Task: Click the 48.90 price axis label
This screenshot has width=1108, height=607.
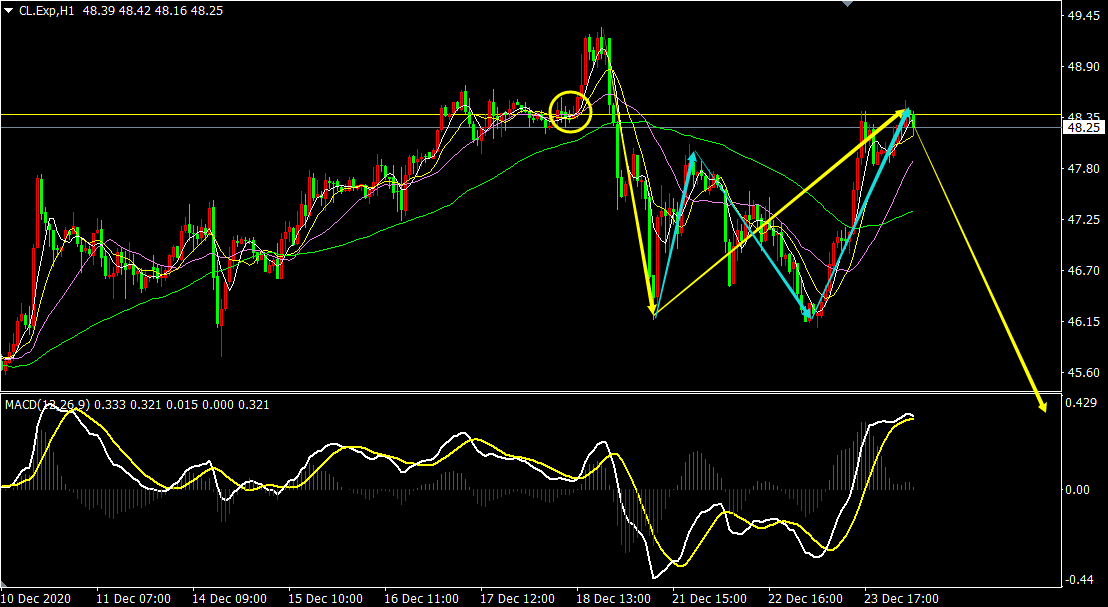Action: pos(1082,66)
